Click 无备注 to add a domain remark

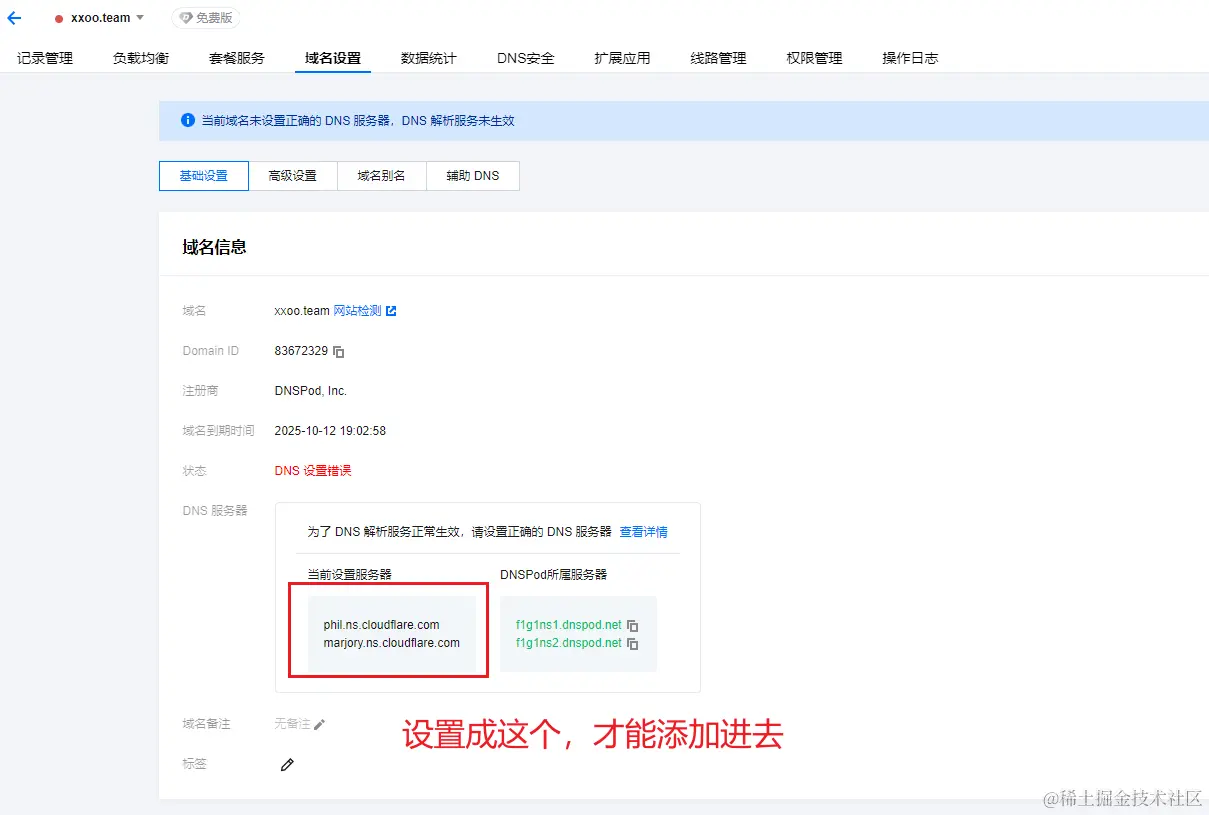295,723
